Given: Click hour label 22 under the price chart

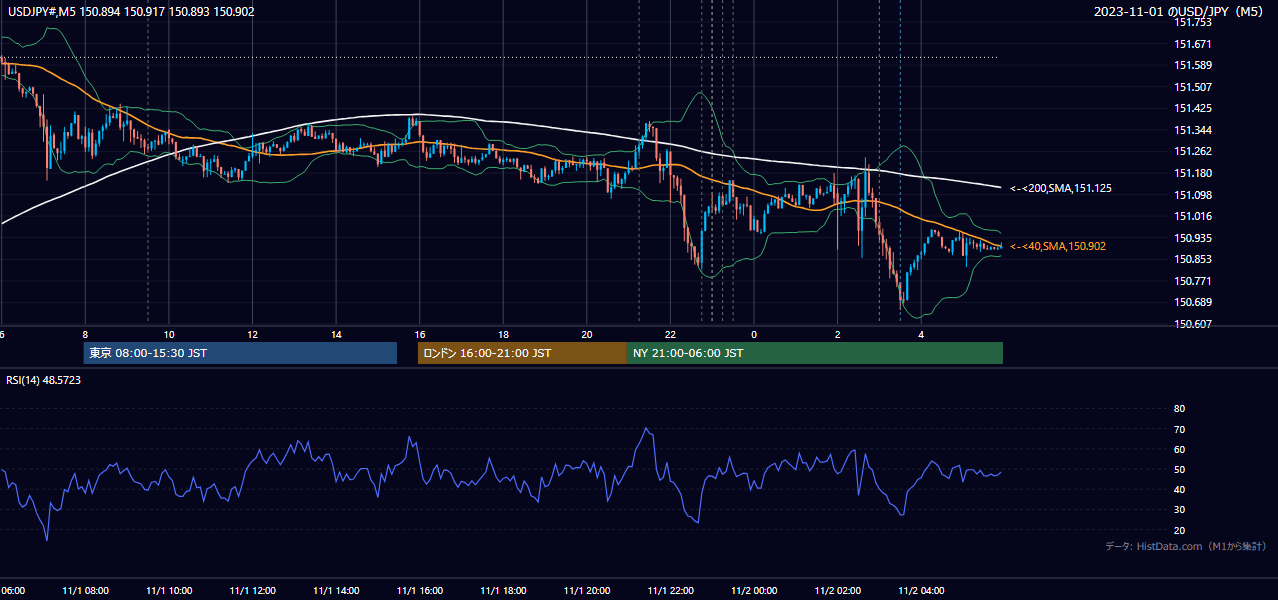Looking at the screenshot, I should [670, 334].
